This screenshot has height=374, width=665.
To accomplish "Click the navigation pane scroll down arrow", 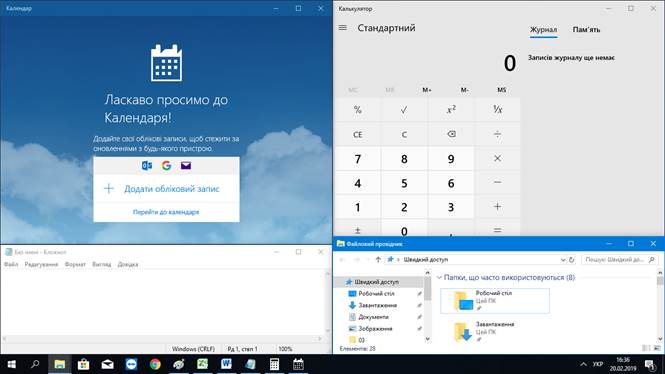I will click(428, 339).
